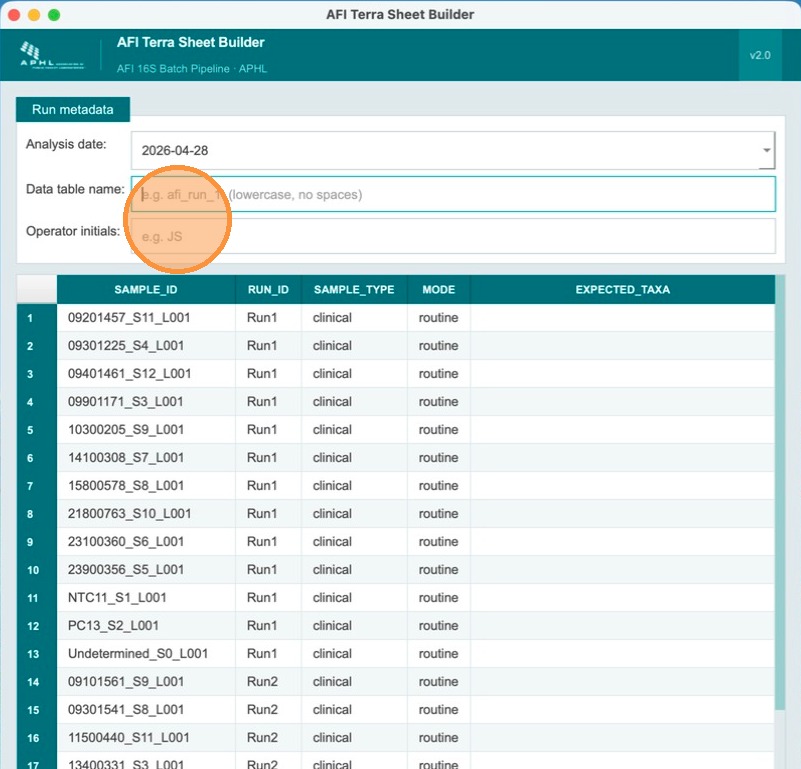Click clinical cell in Undetermined_S0_L001 row
This screenshot has height=769, width=801.
click(354, 654)
